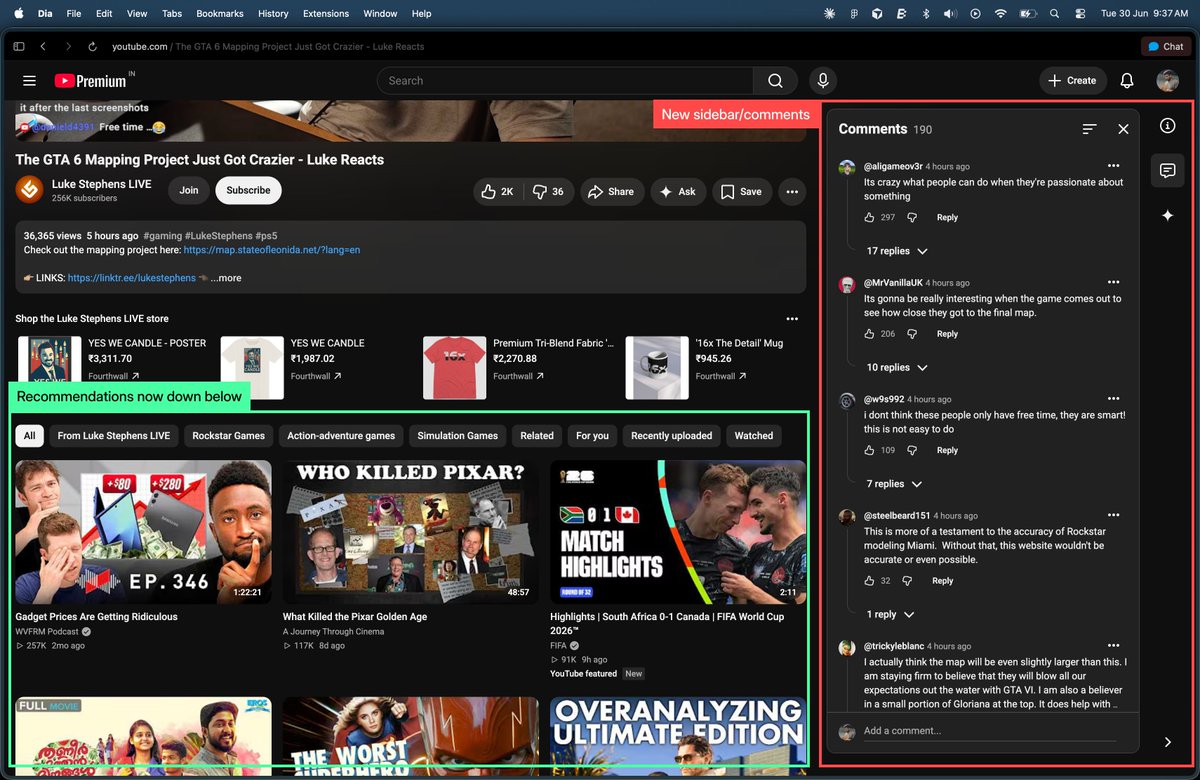Like @w9s992's comment with 109 likes
Viewport: 1200px width, 780px height.
point(869,450)
